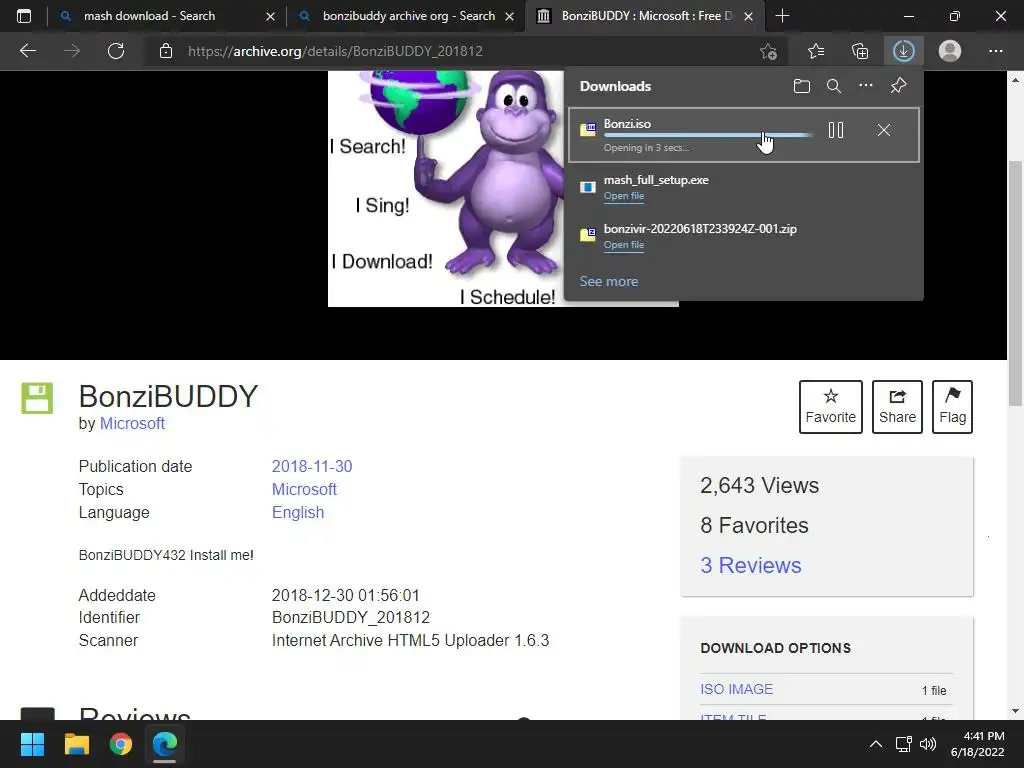Click the DOWNLOAD OPTIONS heading
1024x768 pixels.
click(x=775, y=648)
